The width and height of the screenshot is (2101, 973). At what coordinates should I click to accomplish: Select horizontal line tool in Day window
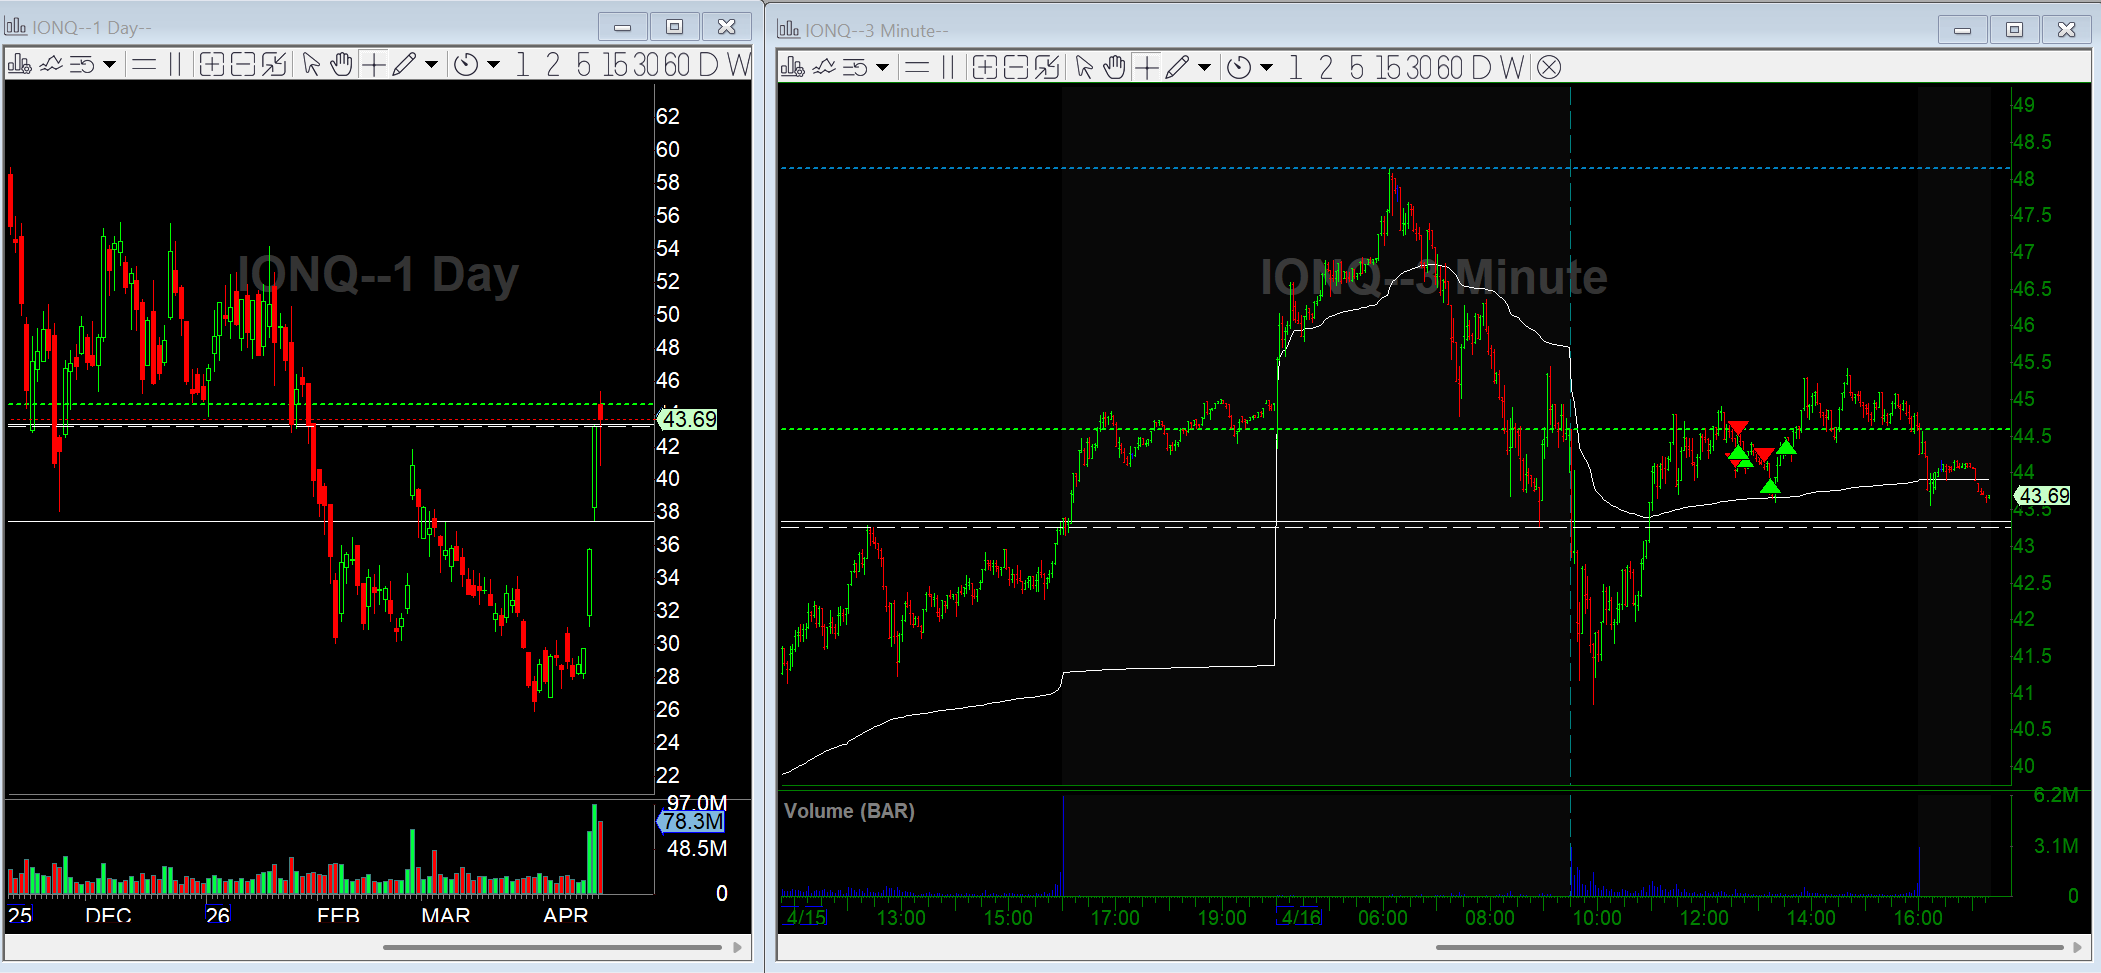(x=144, y=65)
